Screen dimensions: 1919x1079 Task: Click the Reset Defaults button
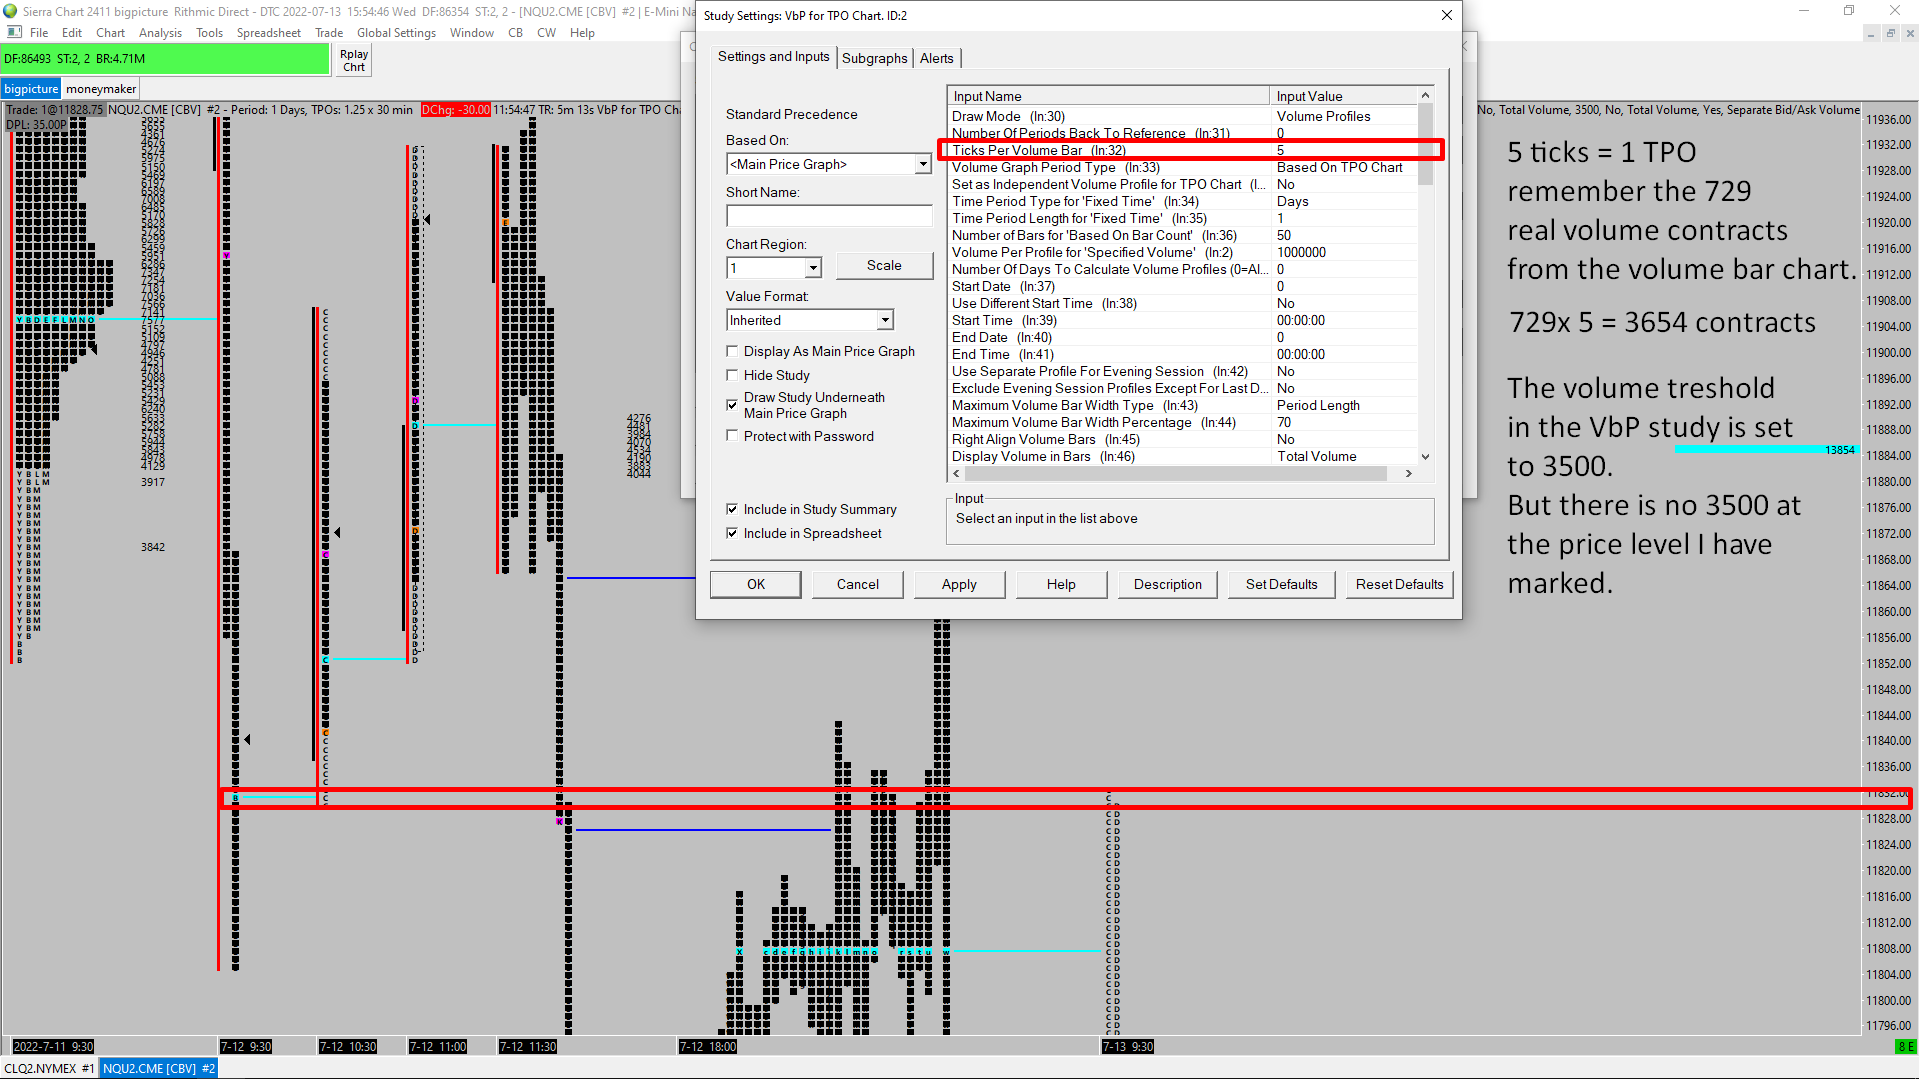point(1398,584)
